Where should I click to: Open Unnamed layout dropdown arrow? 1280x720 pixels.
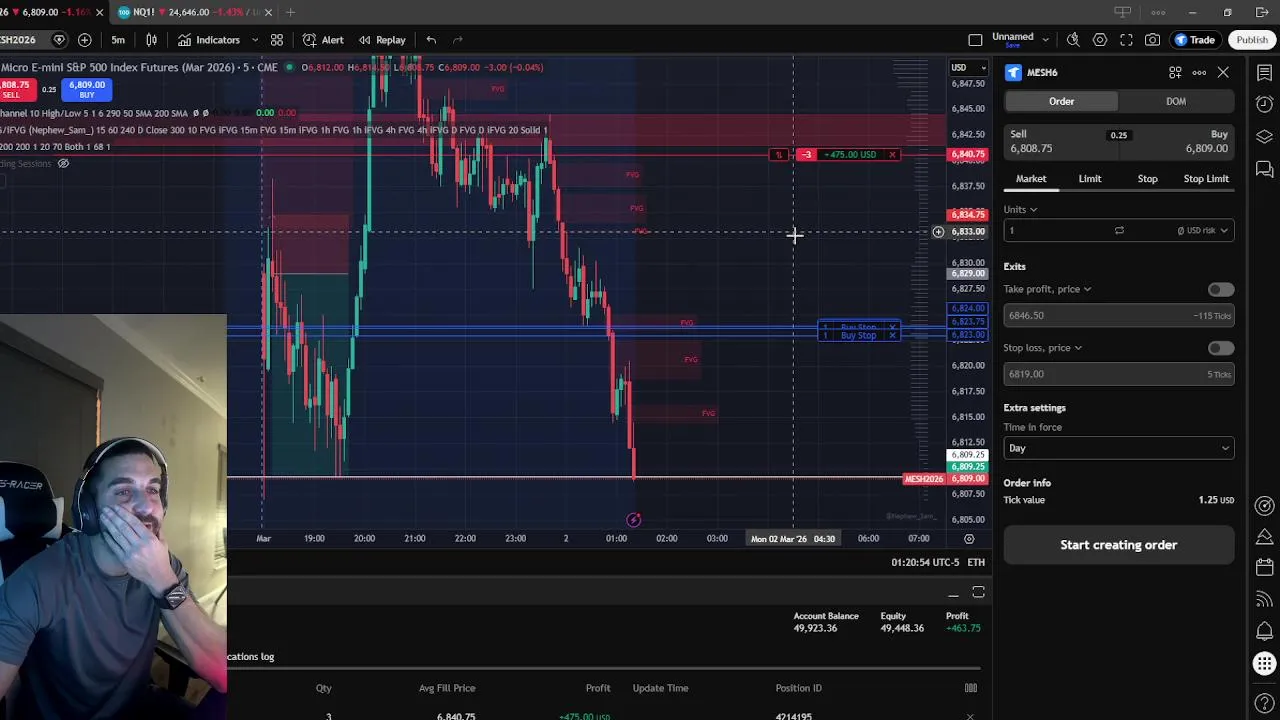1045,40
